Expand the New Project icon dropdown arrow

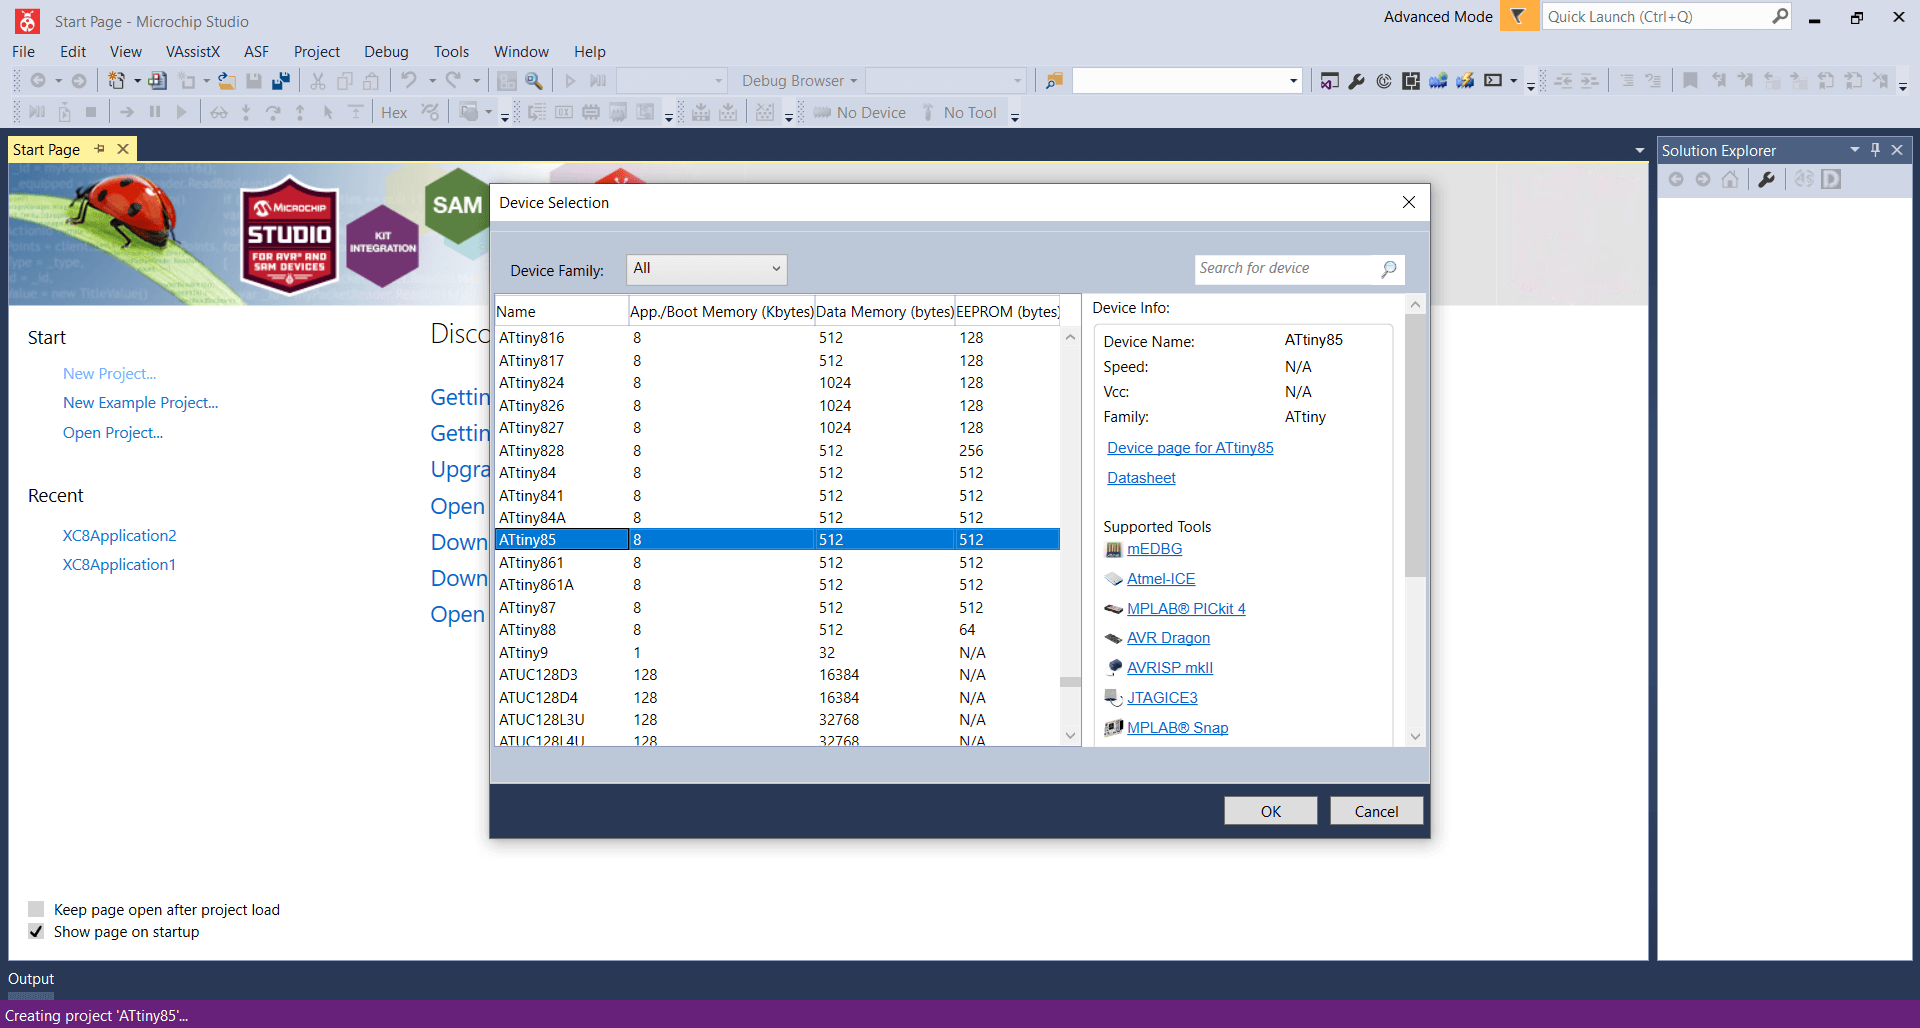(x=137, y=81)
